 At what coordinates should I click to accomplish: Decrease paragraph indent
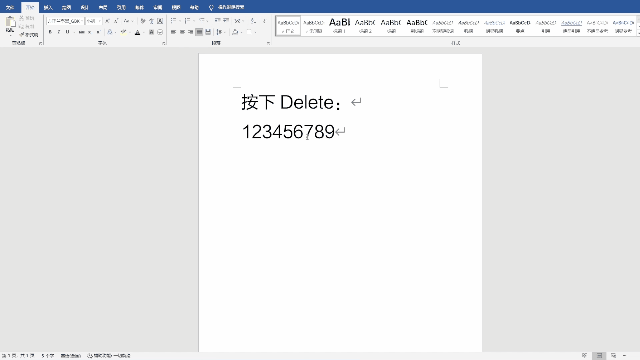click(x=217, y=20)
